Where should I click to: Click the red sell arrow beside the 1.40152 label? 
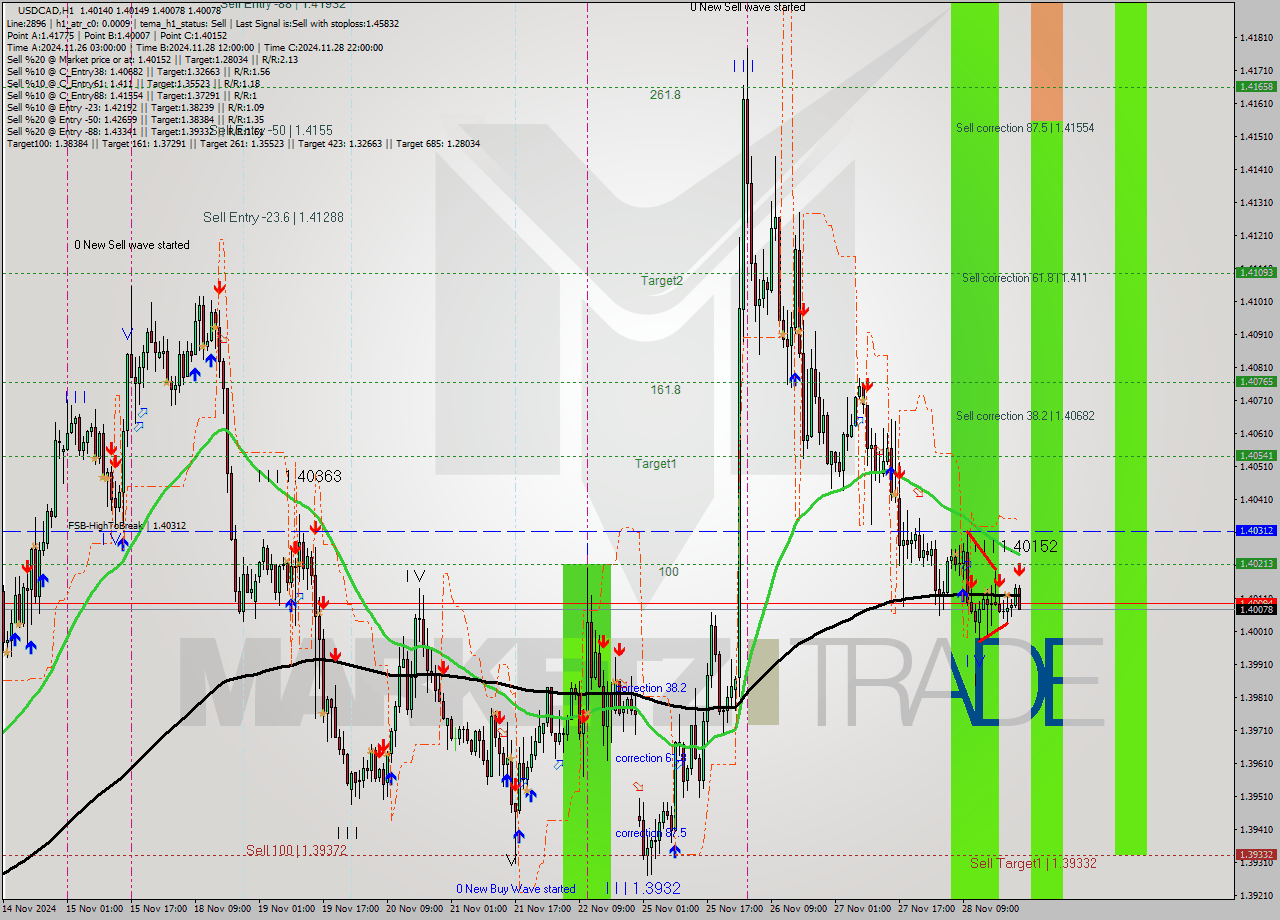pyautogui.click(x=1020, y=570)
